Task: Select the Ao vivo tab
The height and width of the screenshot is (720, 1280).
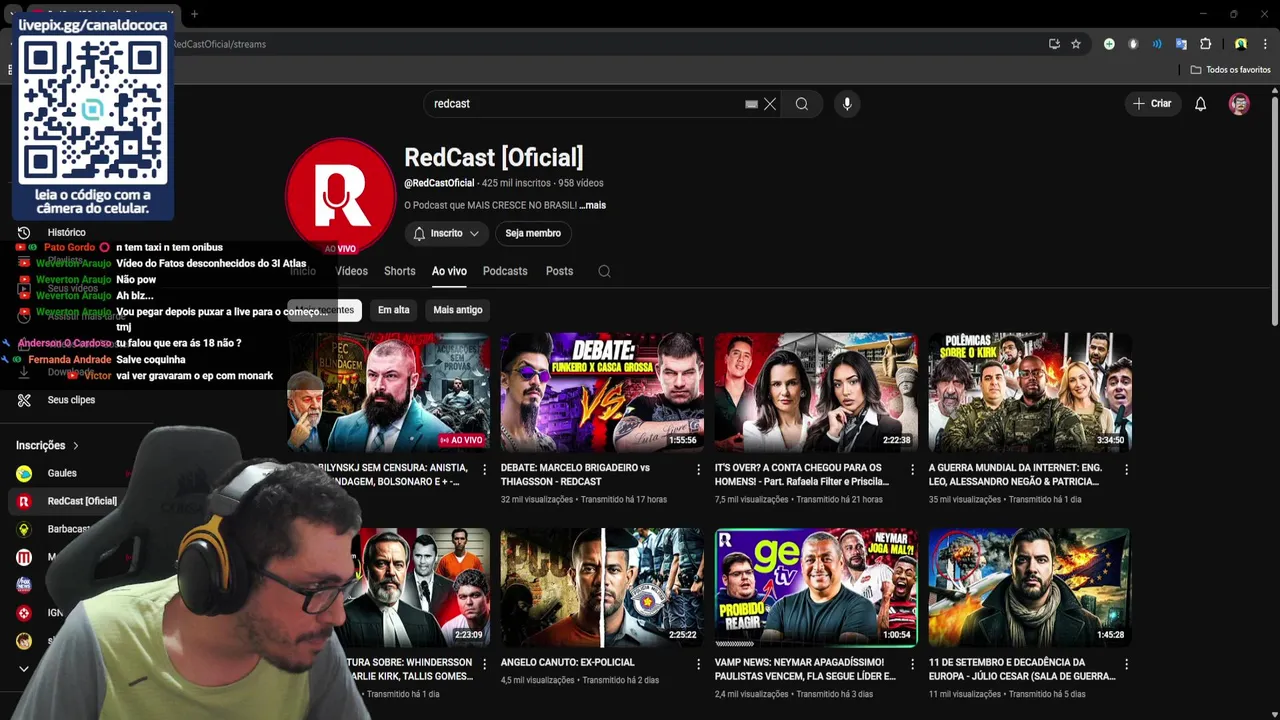Action: pos(449,271)
